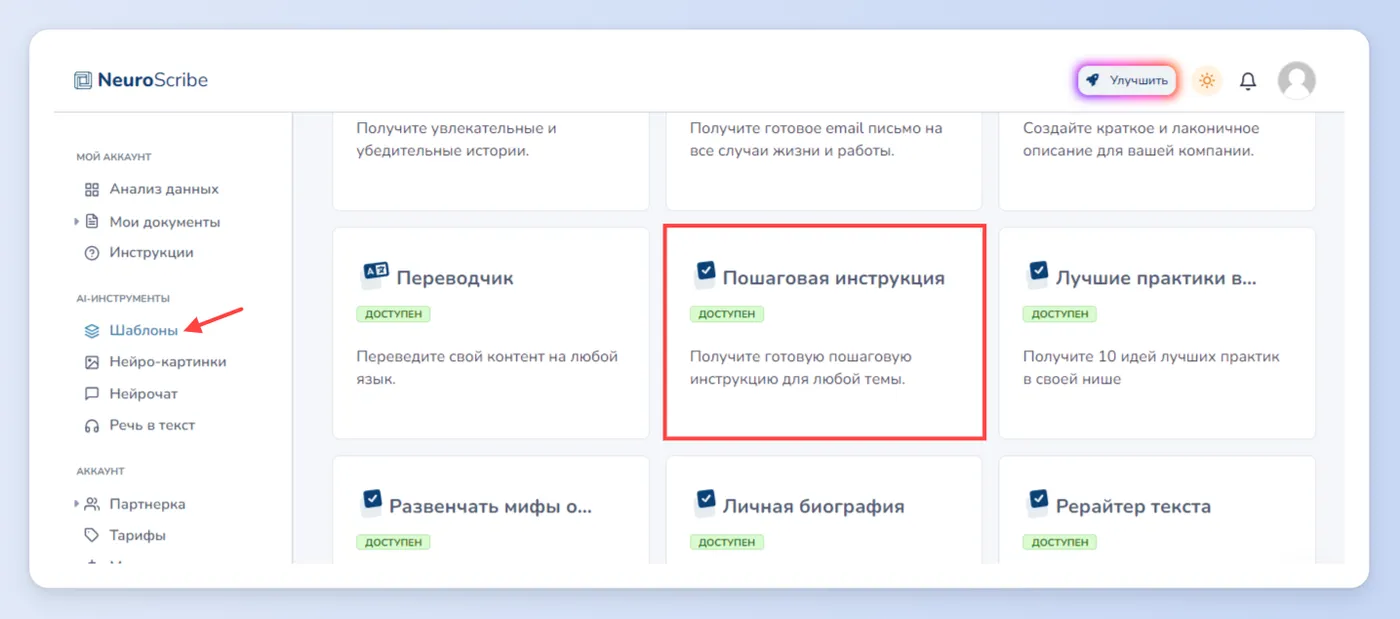Click the увлекательные истории template card
Viewport: 1400px width, 619px height.
coord(491,160)
